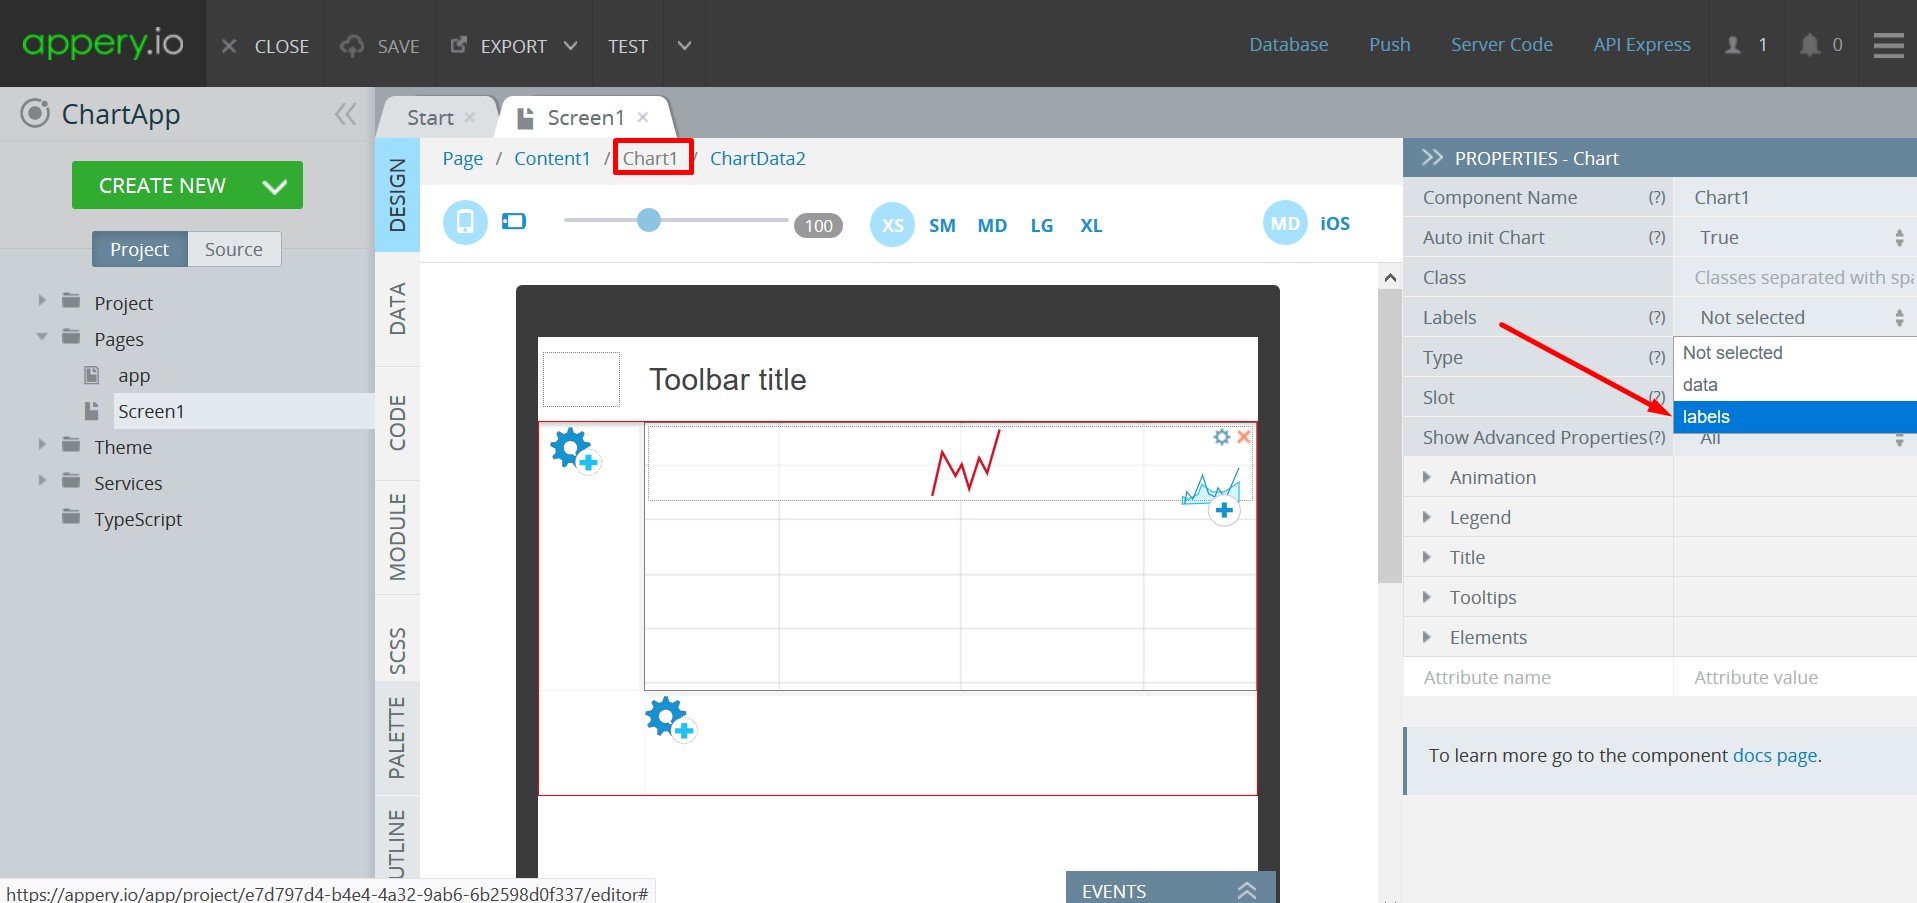Collapse the project panel with double chevron
Image resolution: width=1917 pixels, height=903 pixels.
pos(346,114)
